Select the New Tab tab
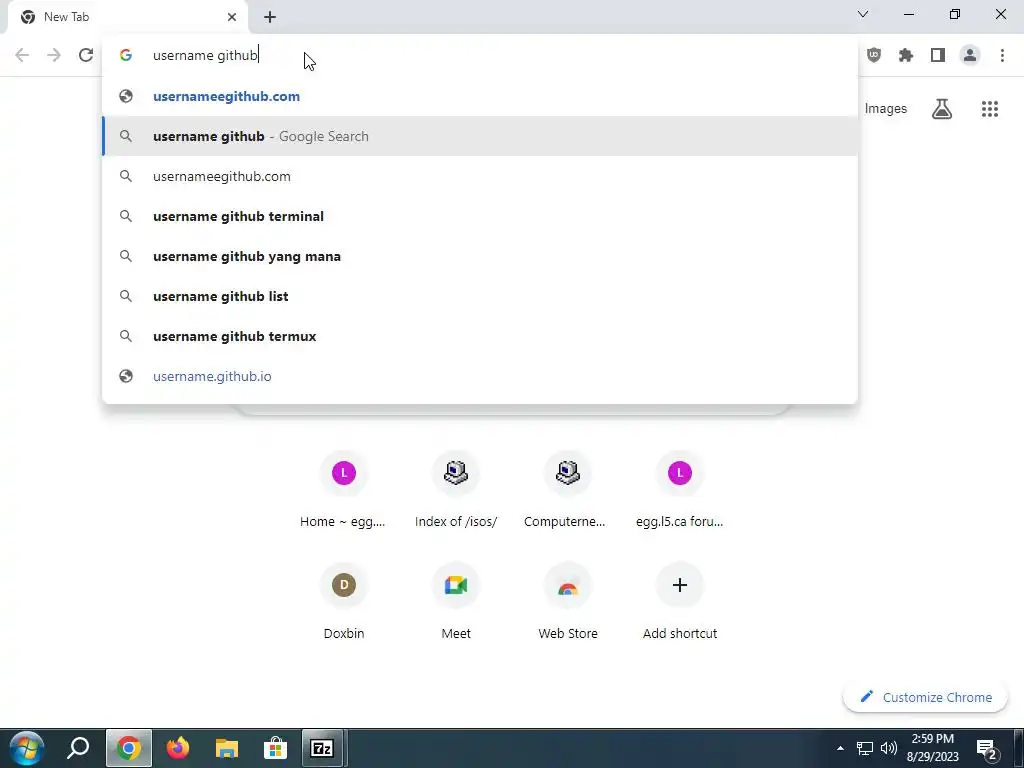 point(127,17)
